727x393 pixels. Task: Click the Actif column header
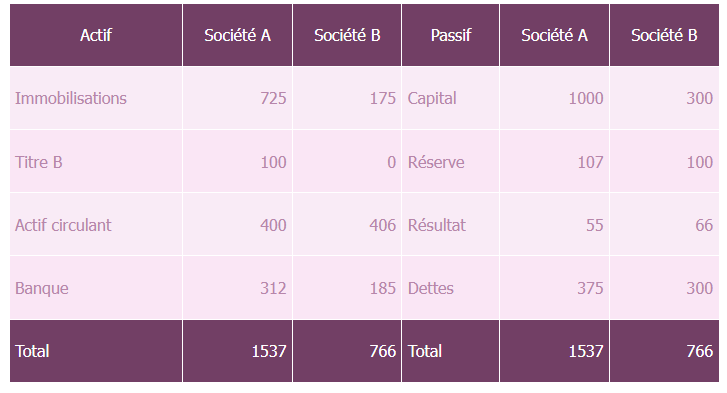pyautogui.click(x=96, y=35)
